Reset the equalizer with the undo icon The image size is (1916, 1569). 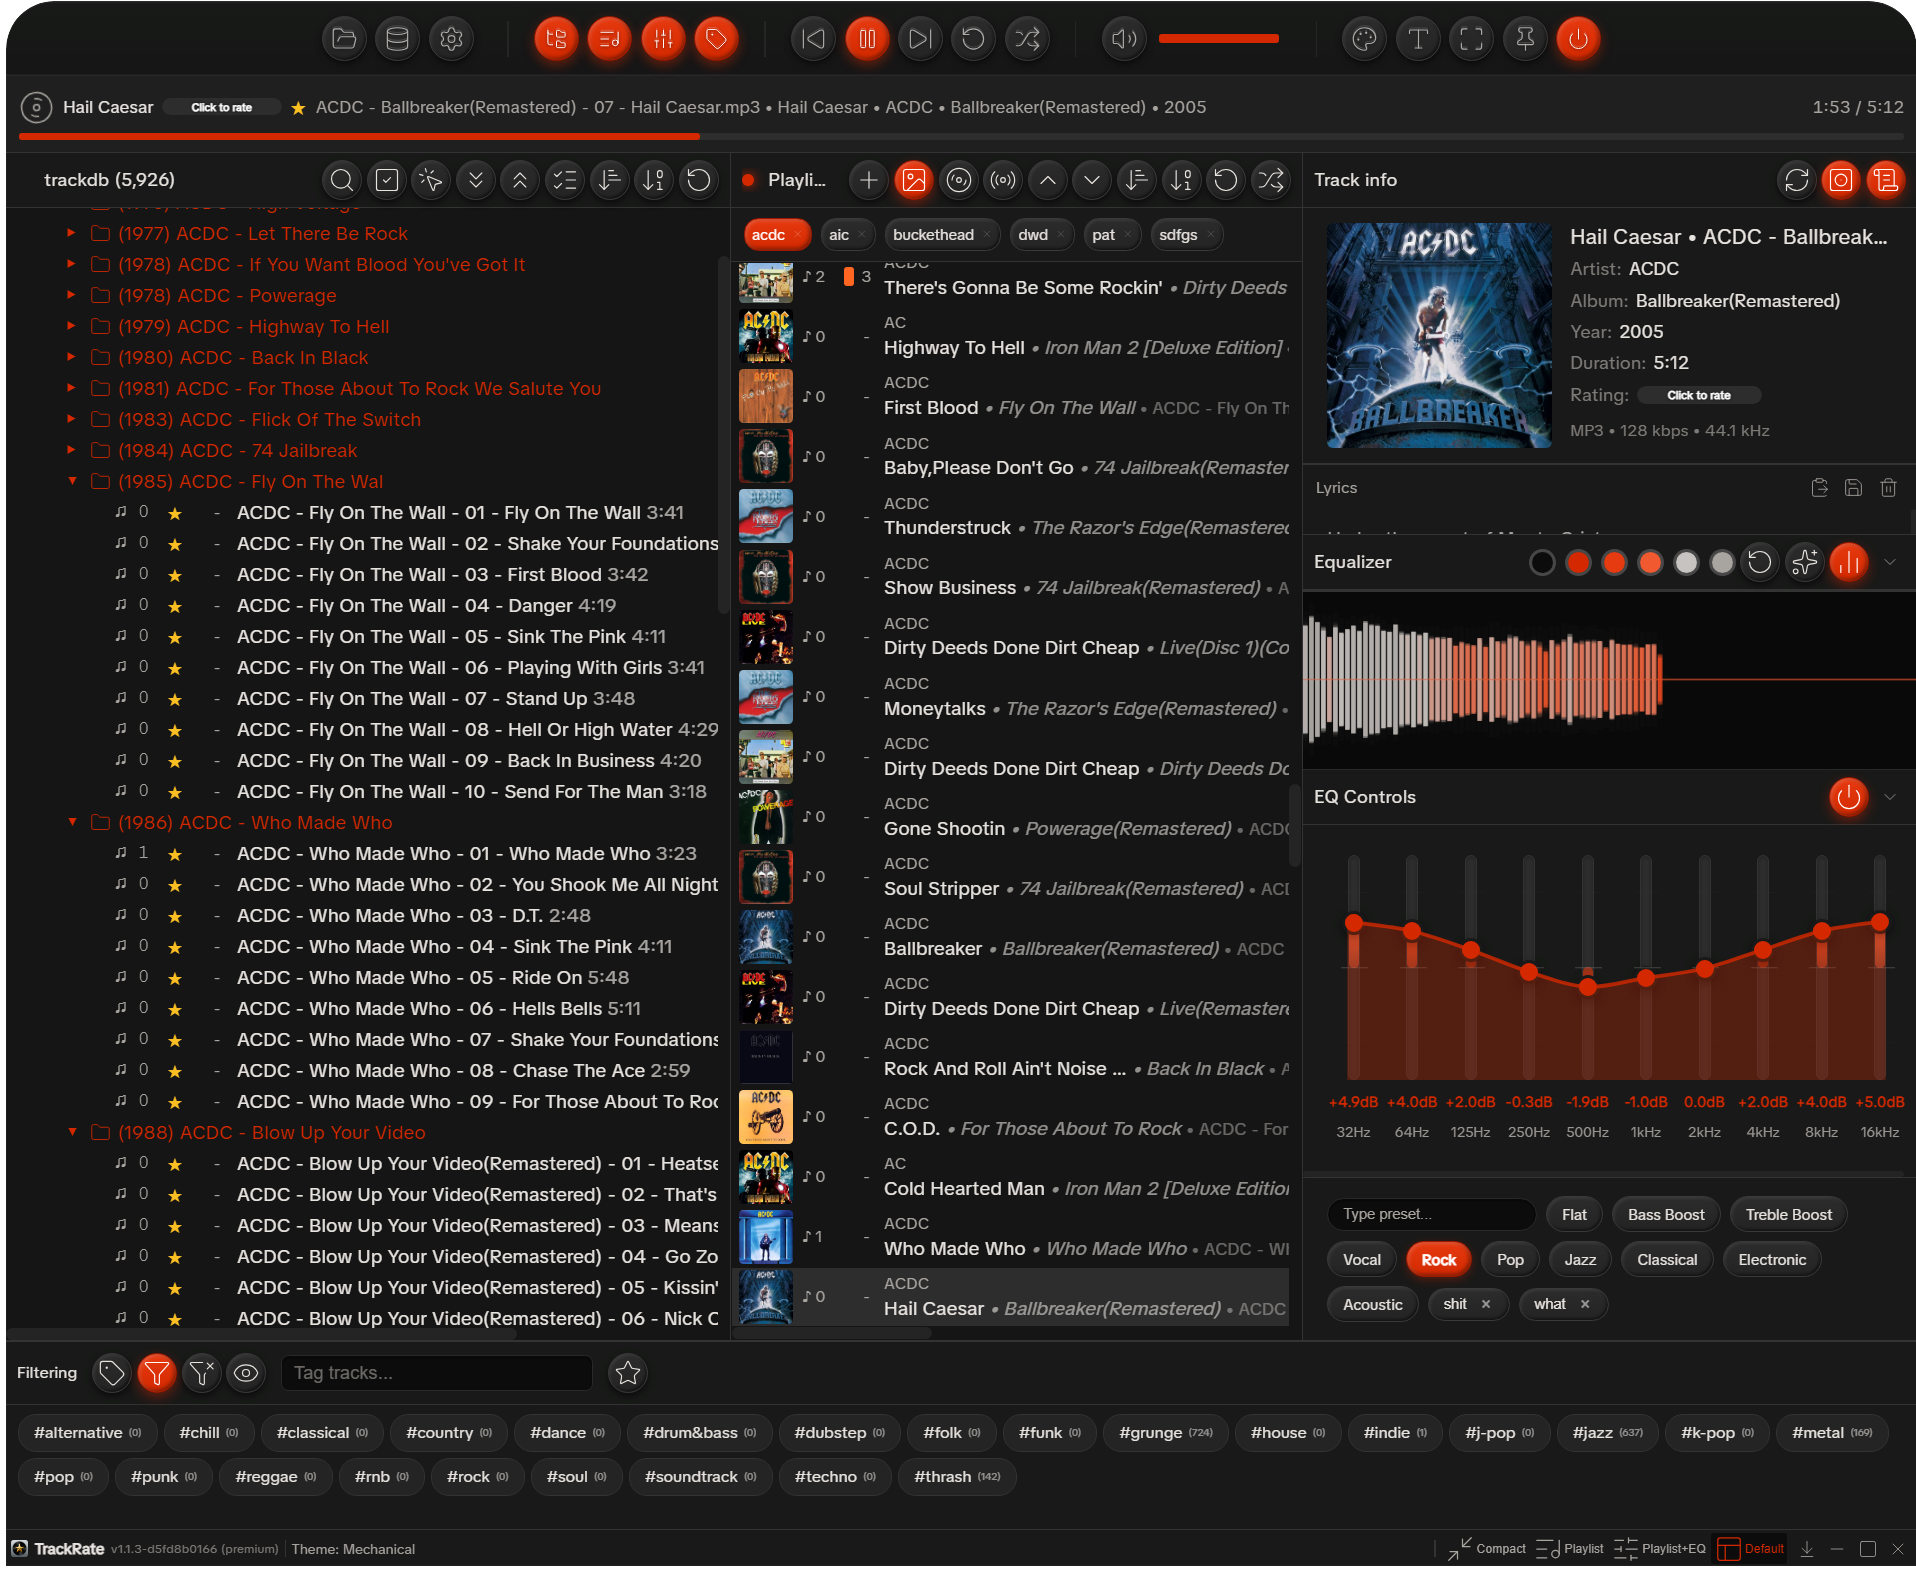click(x=1760, y=562)
